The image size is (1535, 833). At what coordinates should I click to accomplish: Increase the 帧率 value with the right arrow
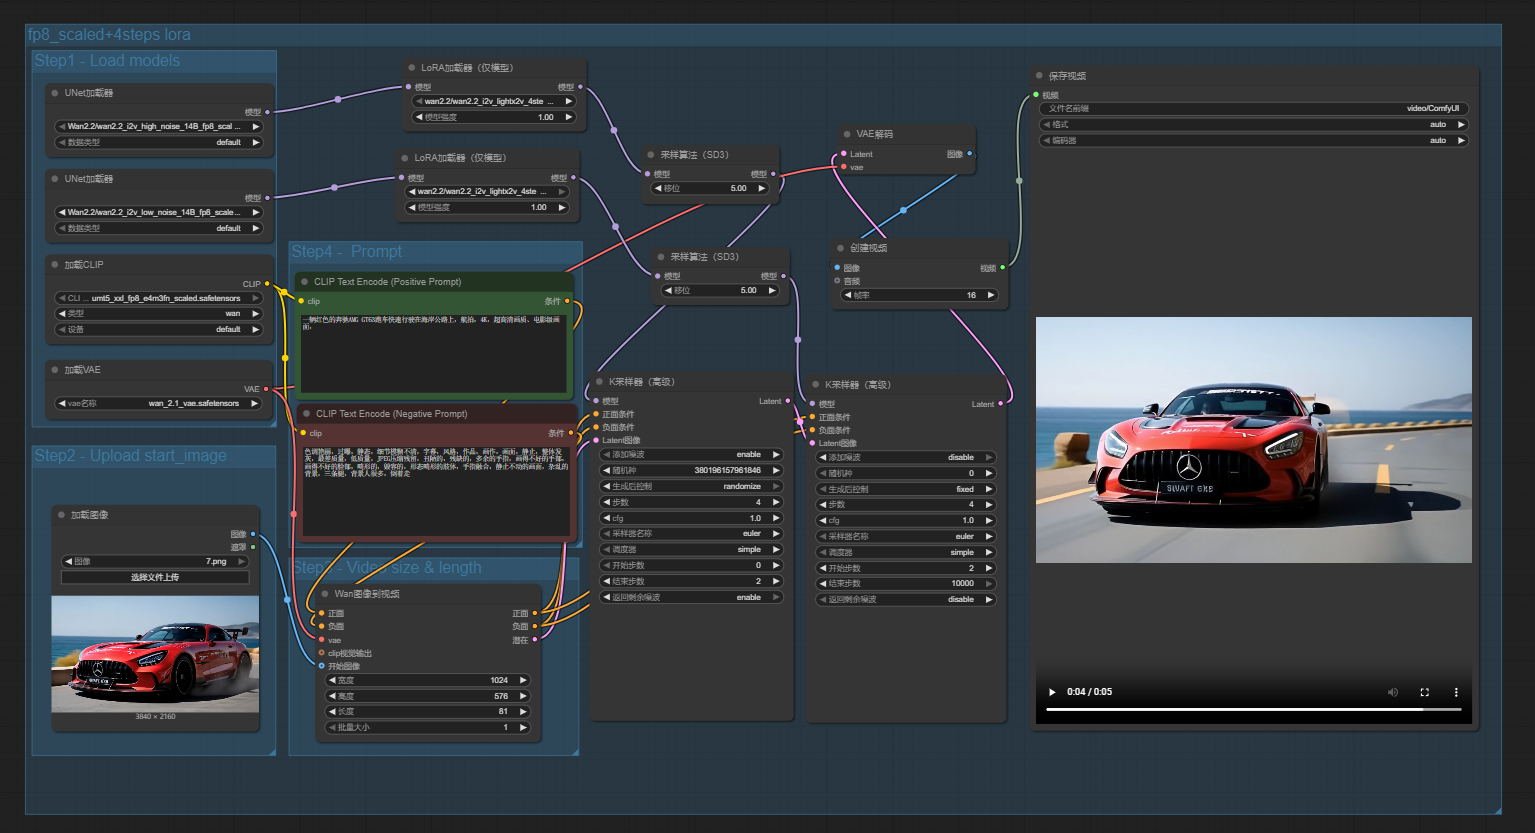point(991,295)
